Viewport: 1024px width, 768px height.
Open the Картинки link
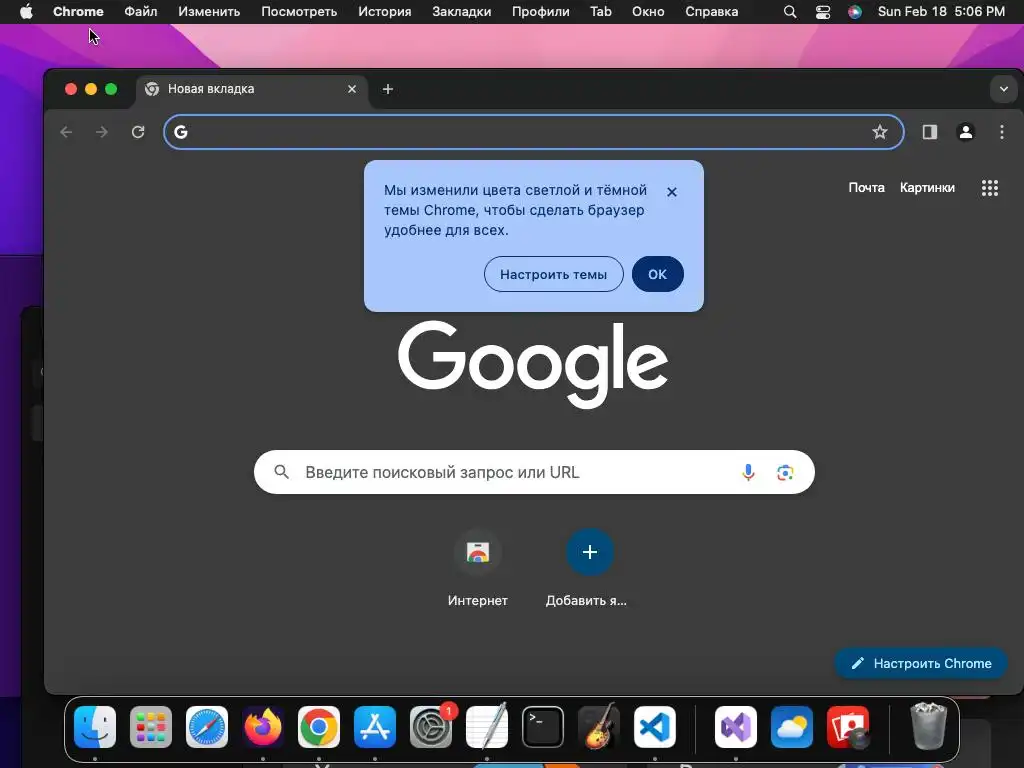click(927, 187)
